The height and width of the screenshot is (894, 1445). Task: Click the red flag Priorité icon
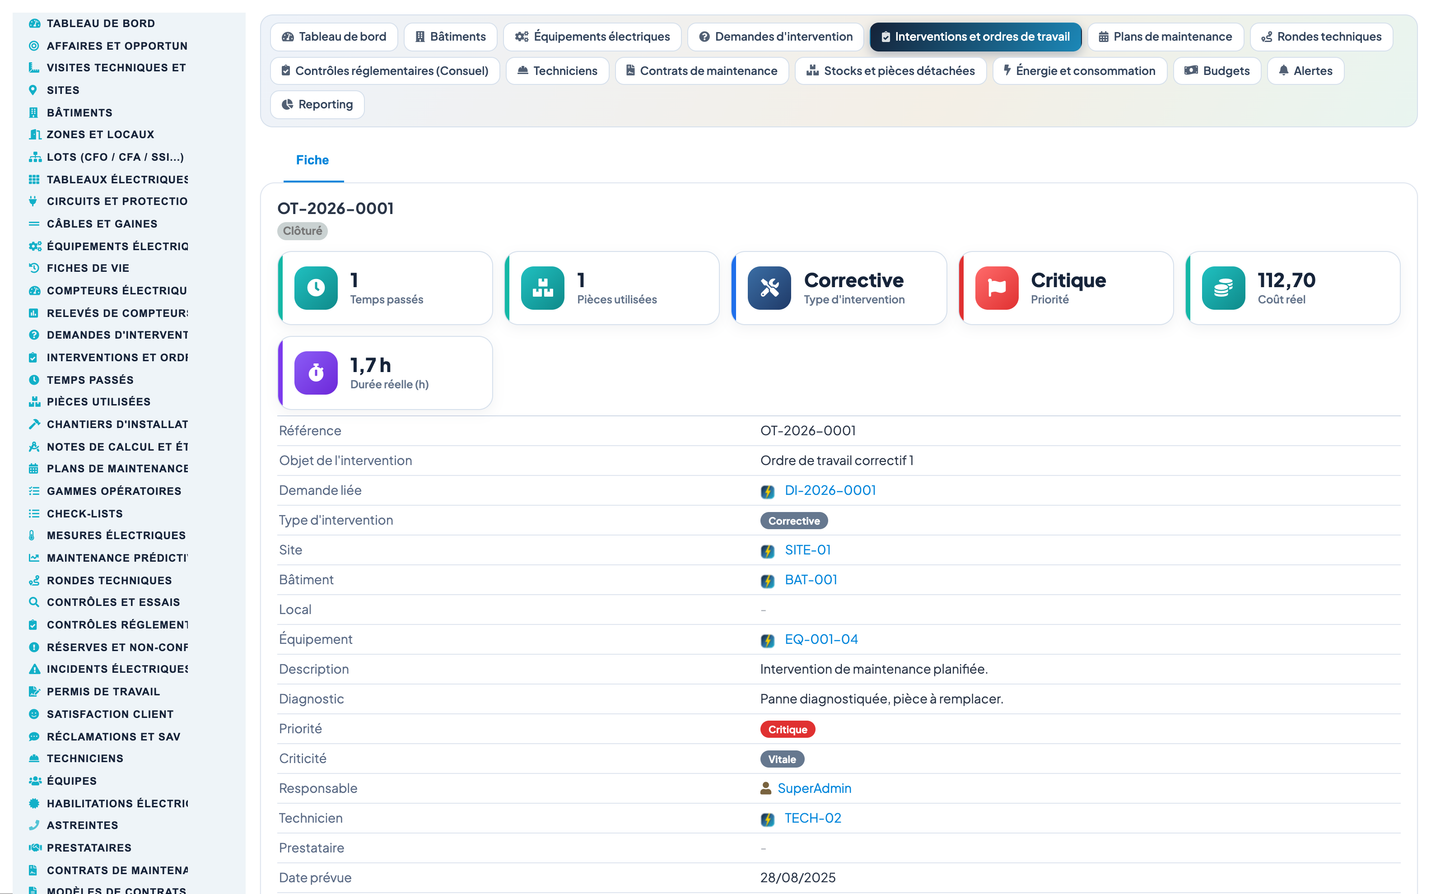click(997, 288)
